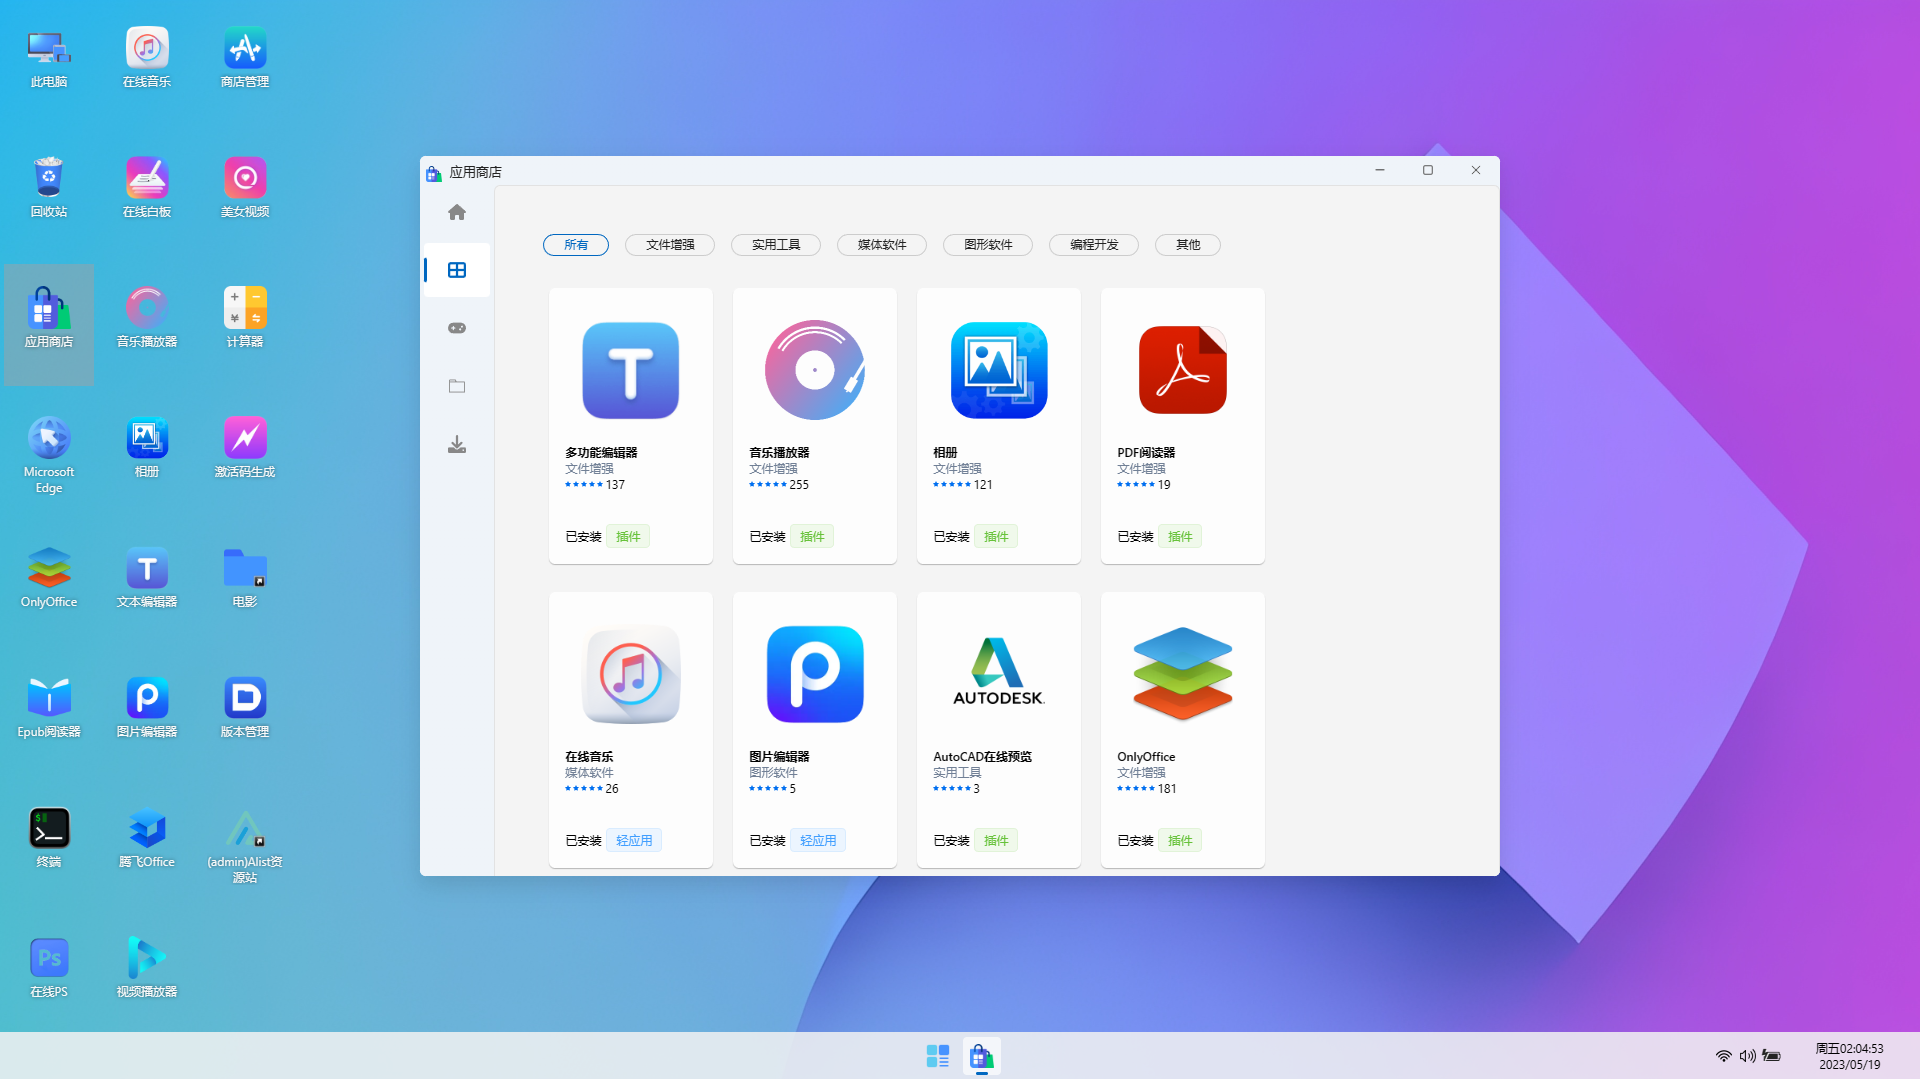The image size is (1920, 1079).
Task: Open the AutoCAD在线预览 Autodesk icon
Action: [998, 674]
